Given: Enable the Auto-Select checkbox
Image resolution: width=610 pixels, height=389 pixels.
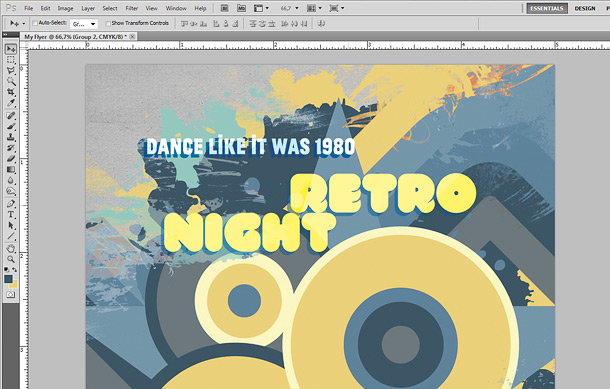Looking at the screenshot, I should click(x=35, y=23).
